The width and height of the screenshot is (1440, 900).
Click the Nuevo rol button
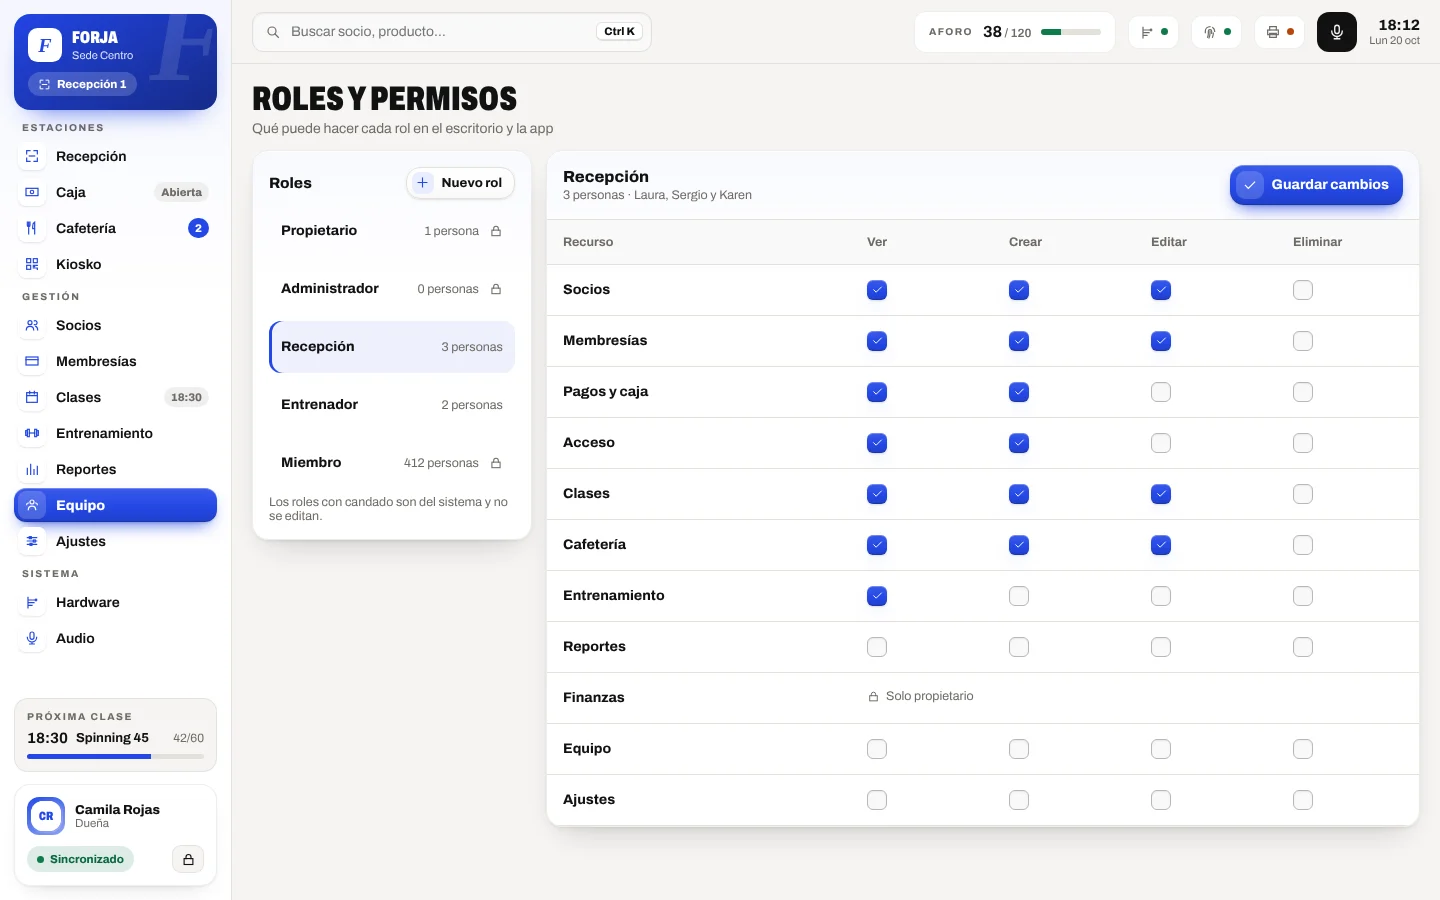click(460, 183)
